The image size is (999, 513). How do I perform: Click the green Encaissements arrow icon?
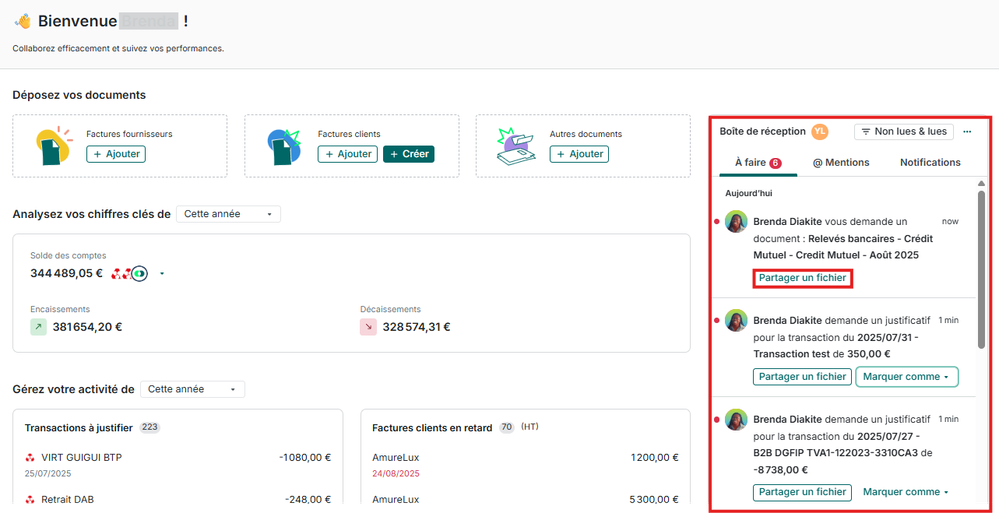tap(38, 327)
